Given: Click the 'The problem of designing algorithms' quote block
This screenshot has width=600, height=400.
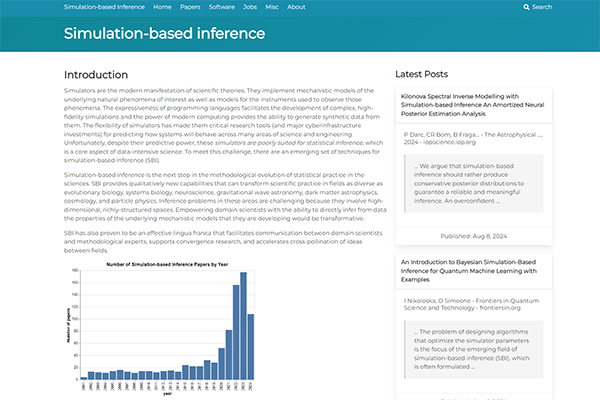Looking at the screenshot, I should 474,349.
